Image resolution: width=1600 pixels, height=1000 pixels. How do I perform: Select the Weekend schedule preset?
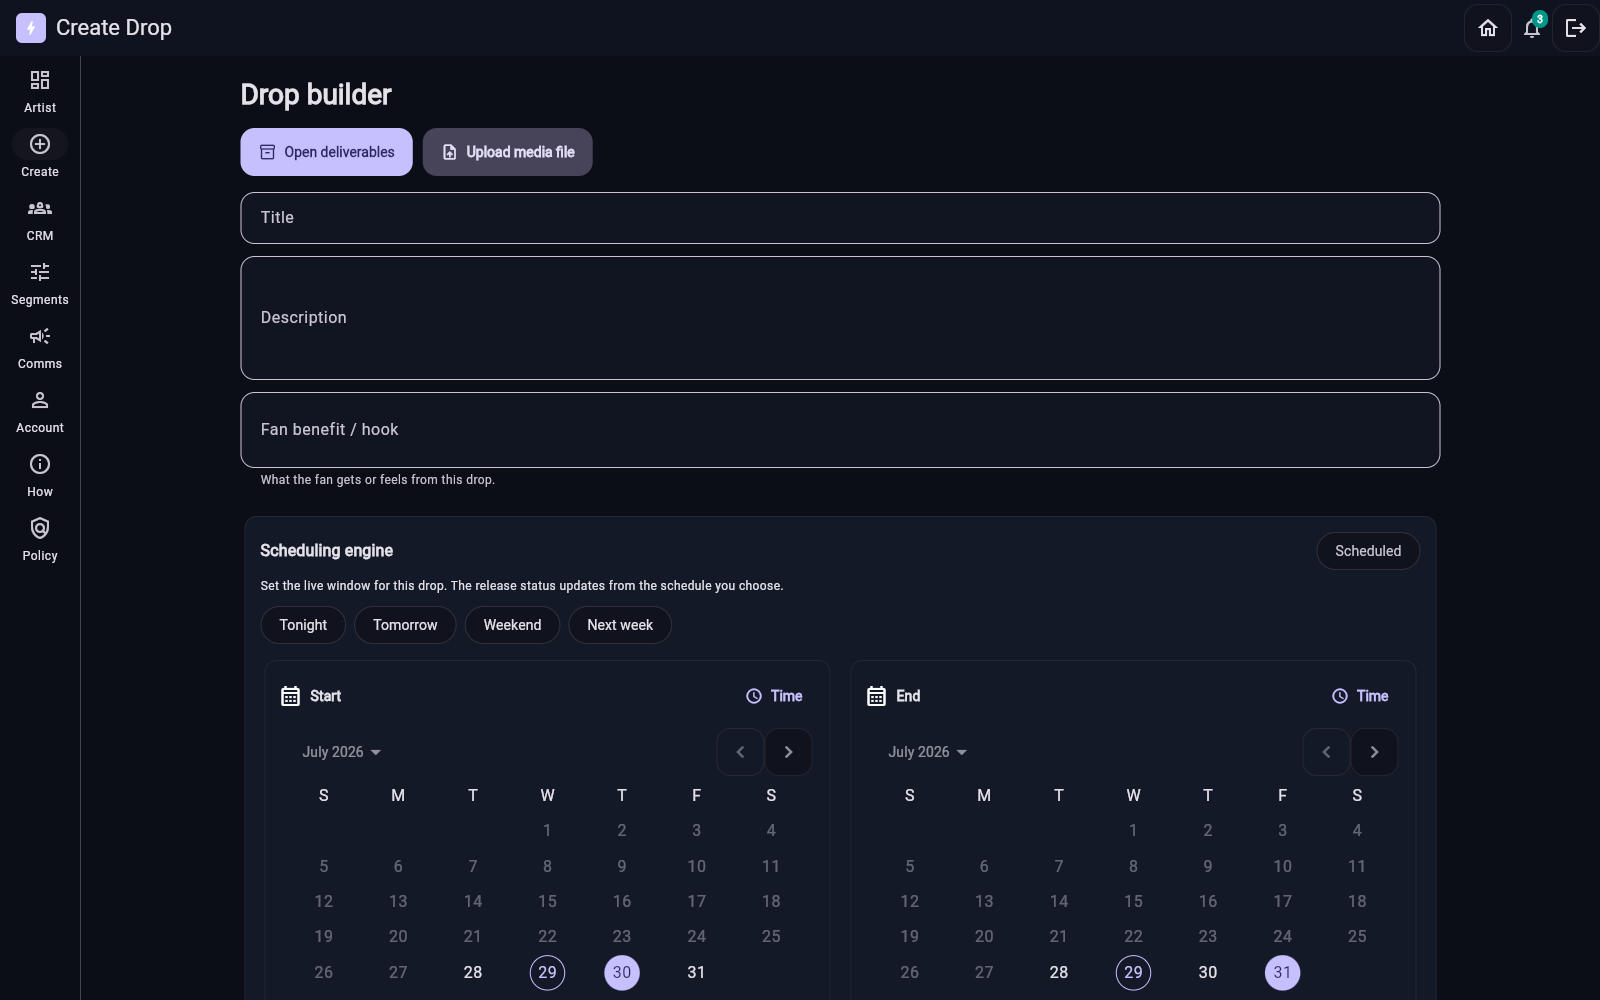(x=512, y=625)
